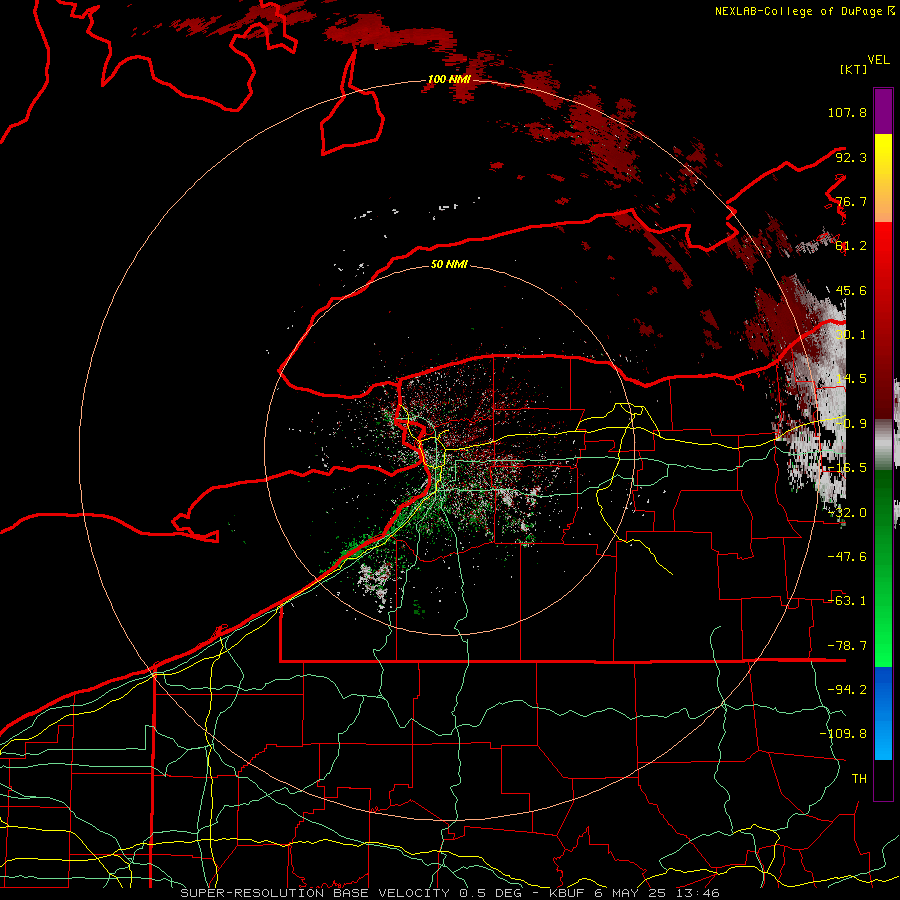Click the 100 NMI range ring label
The width and height of the screenshot is (900, 900).
tap(449, 79)
